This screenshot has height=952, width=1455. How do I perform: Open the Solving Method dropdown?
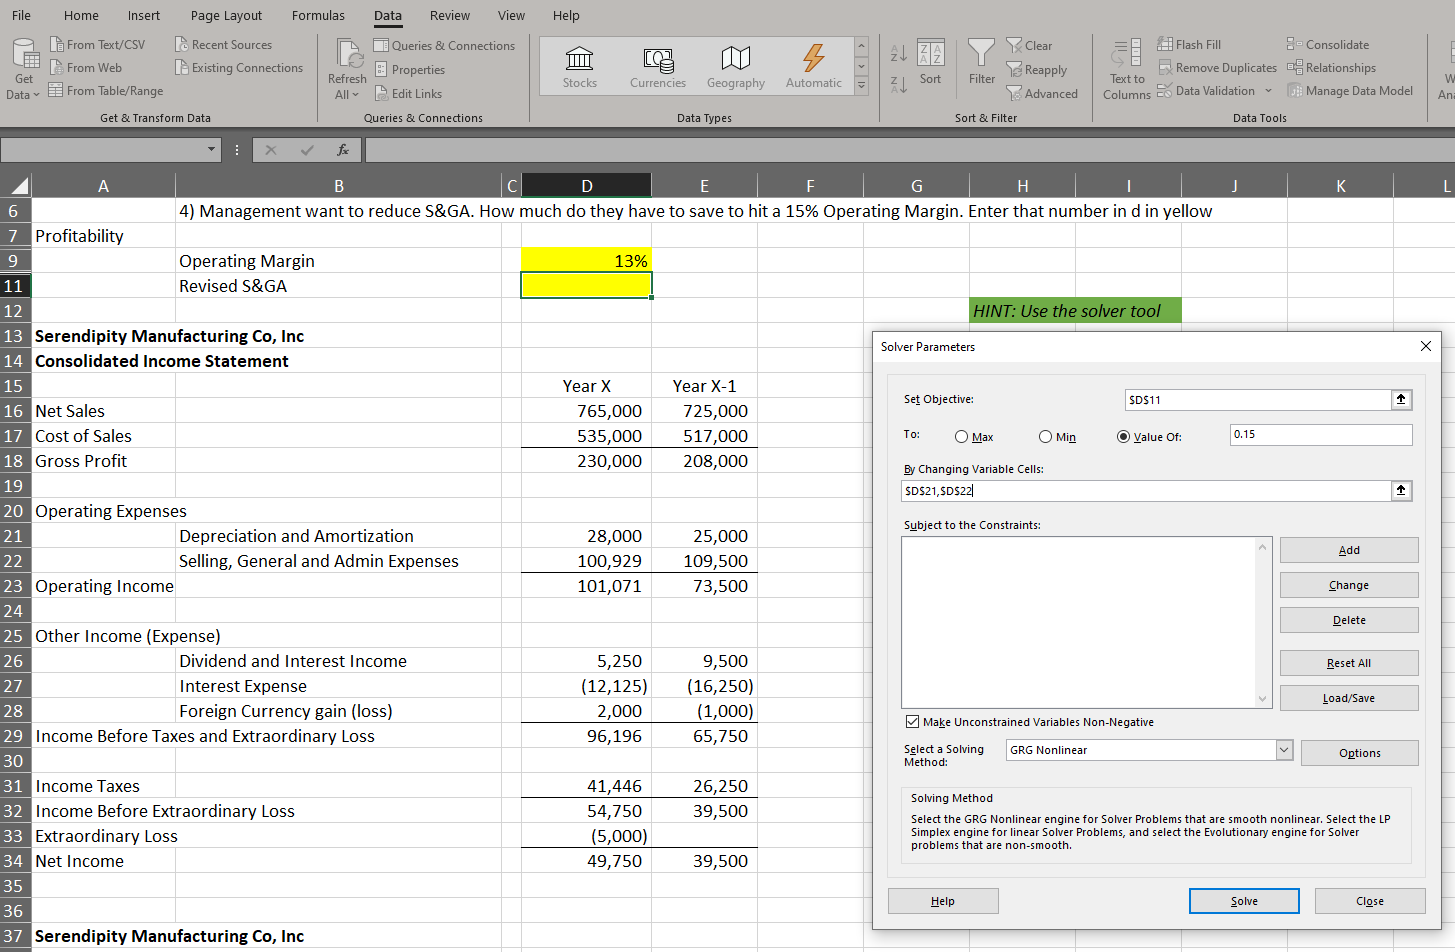[x=1284, y=750]
